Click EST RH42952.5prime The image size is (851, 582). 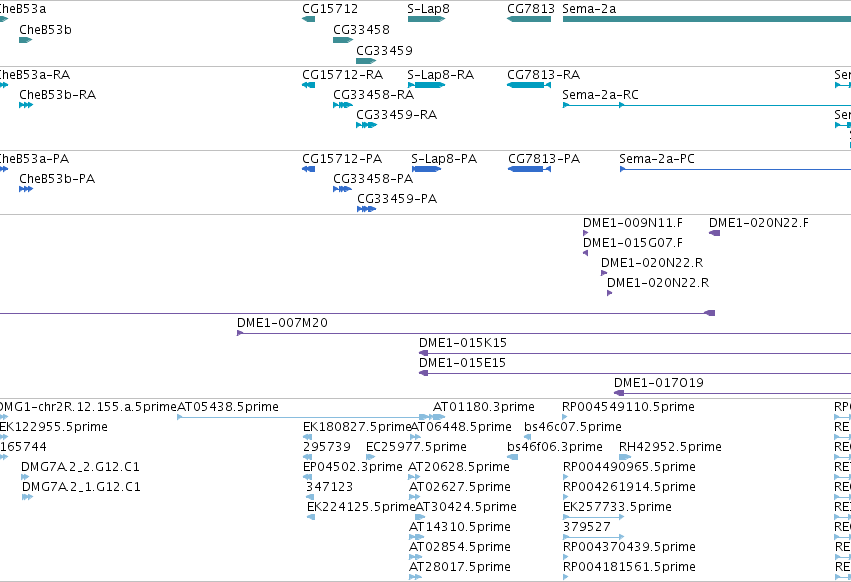click(x=670, y=447)
